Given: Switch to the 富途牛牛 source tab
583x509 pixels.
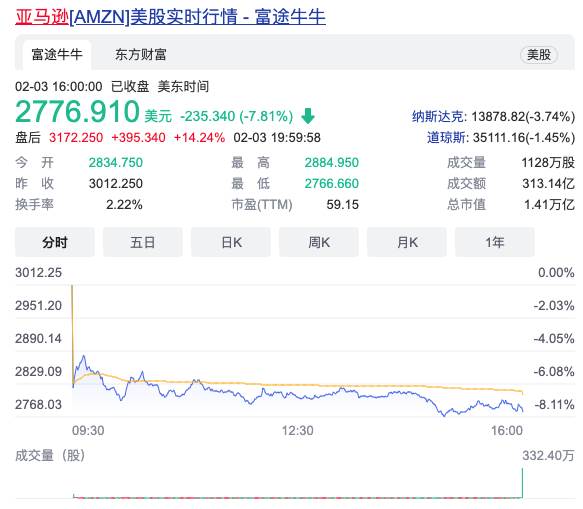Looking at the screenshot, I should click(x=57, y=55).
